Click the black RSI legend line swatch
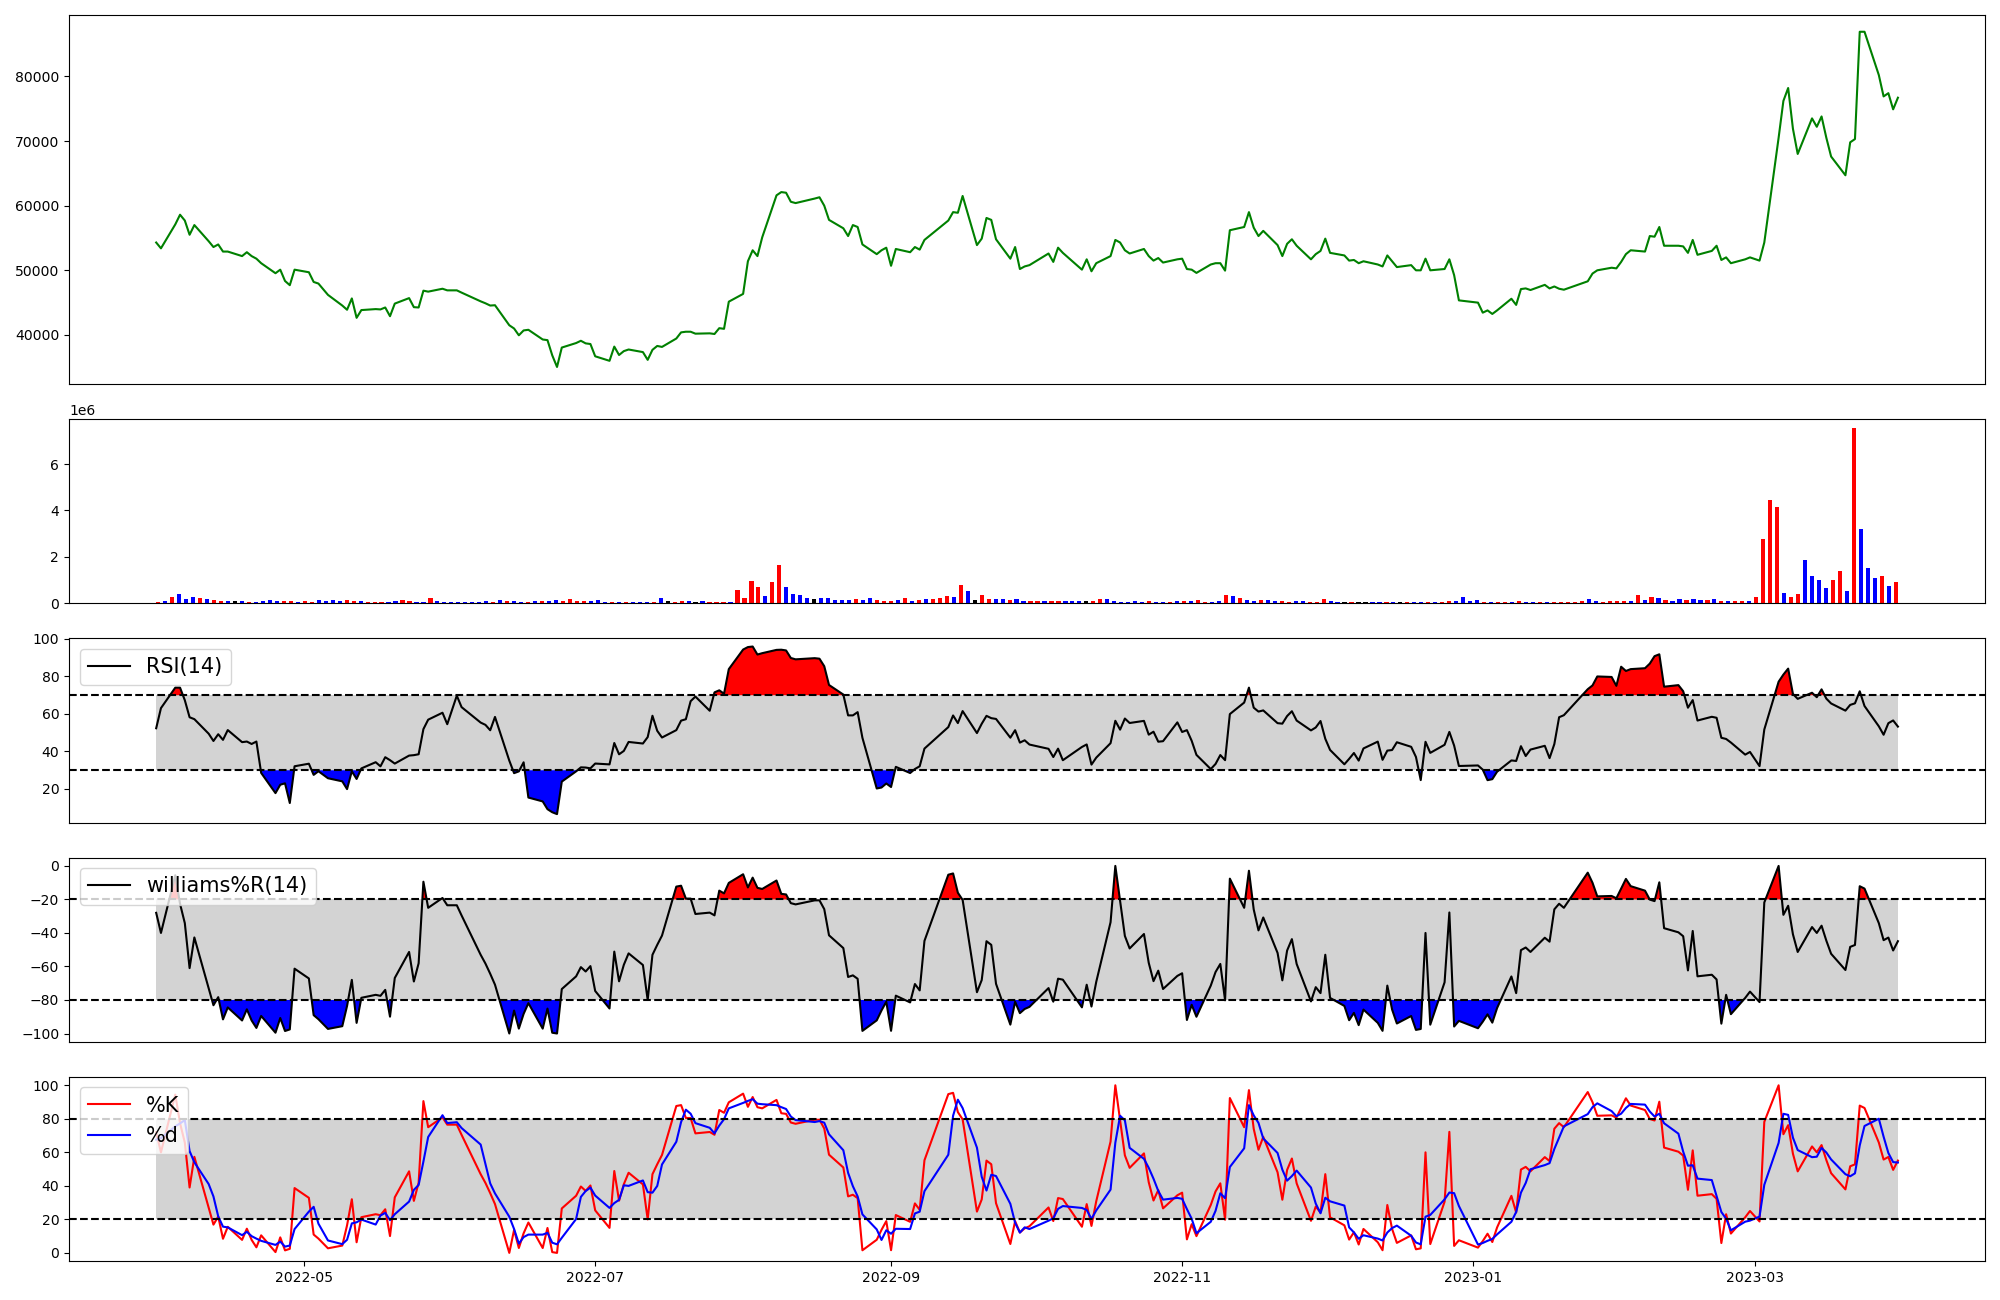Image resolution: width=2000 pixels, height=1300 pixels. click(x=109, y=666)
